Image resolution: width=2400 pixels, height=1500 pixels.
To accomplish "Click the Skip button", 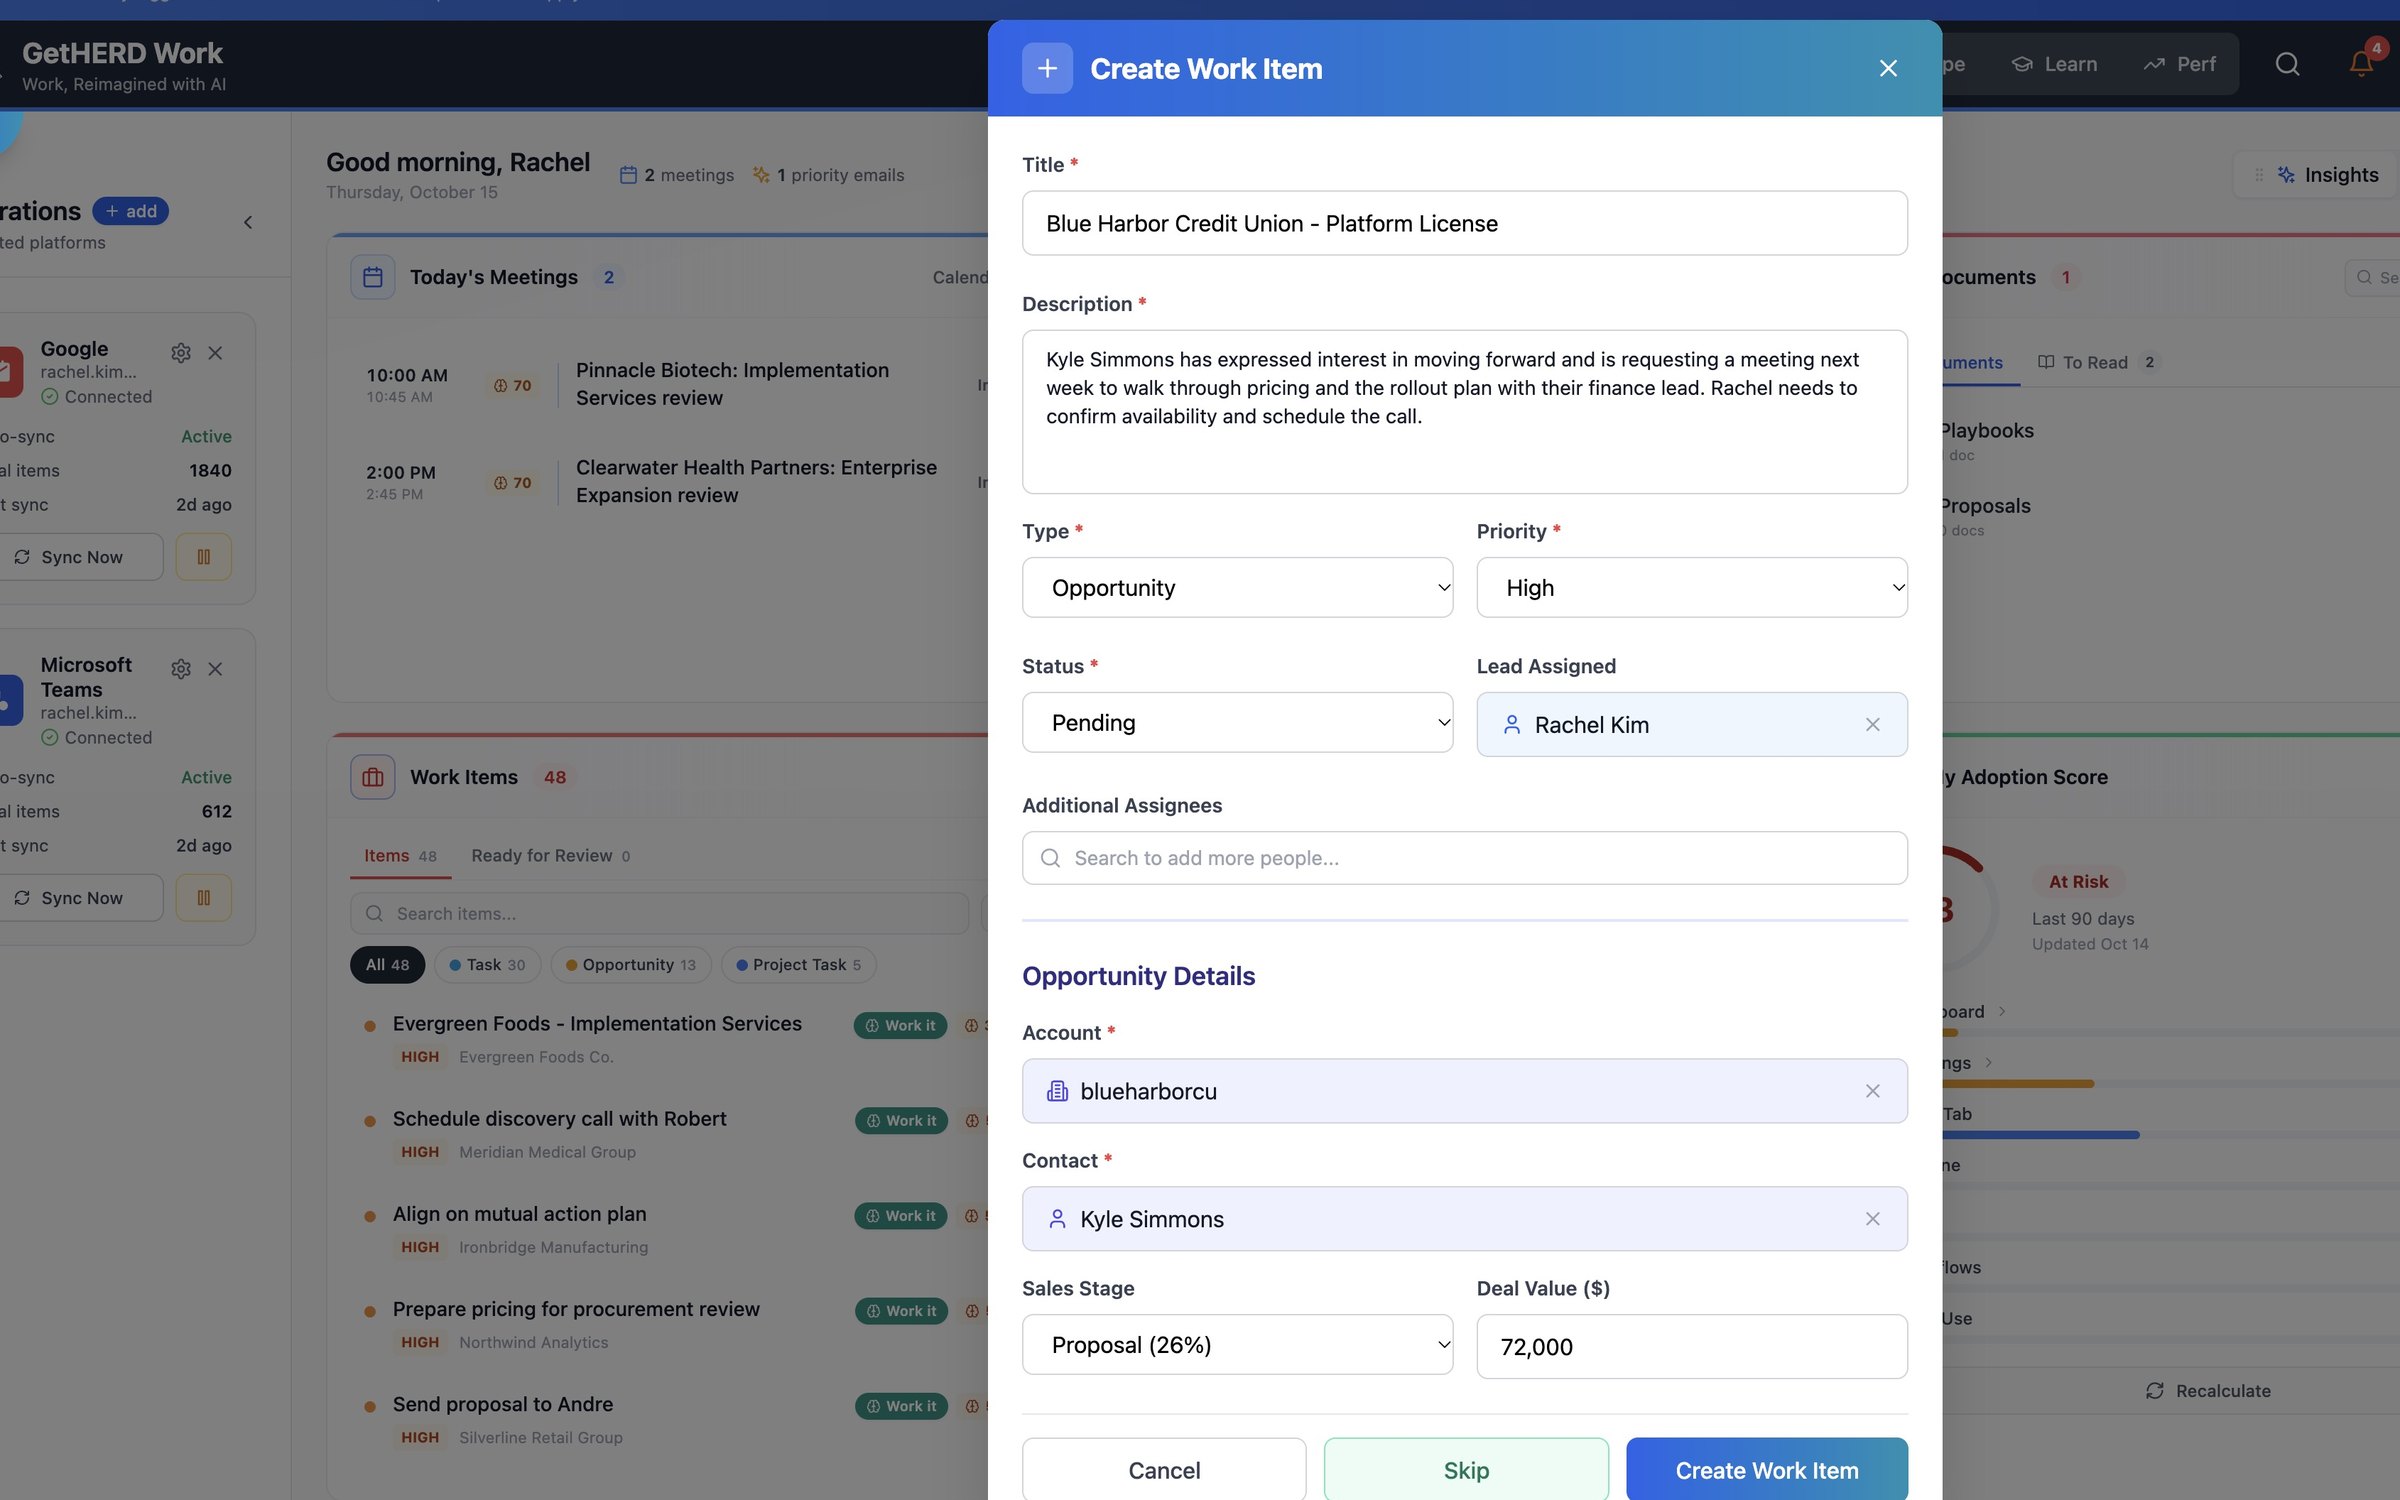I will (1466, 1470).
